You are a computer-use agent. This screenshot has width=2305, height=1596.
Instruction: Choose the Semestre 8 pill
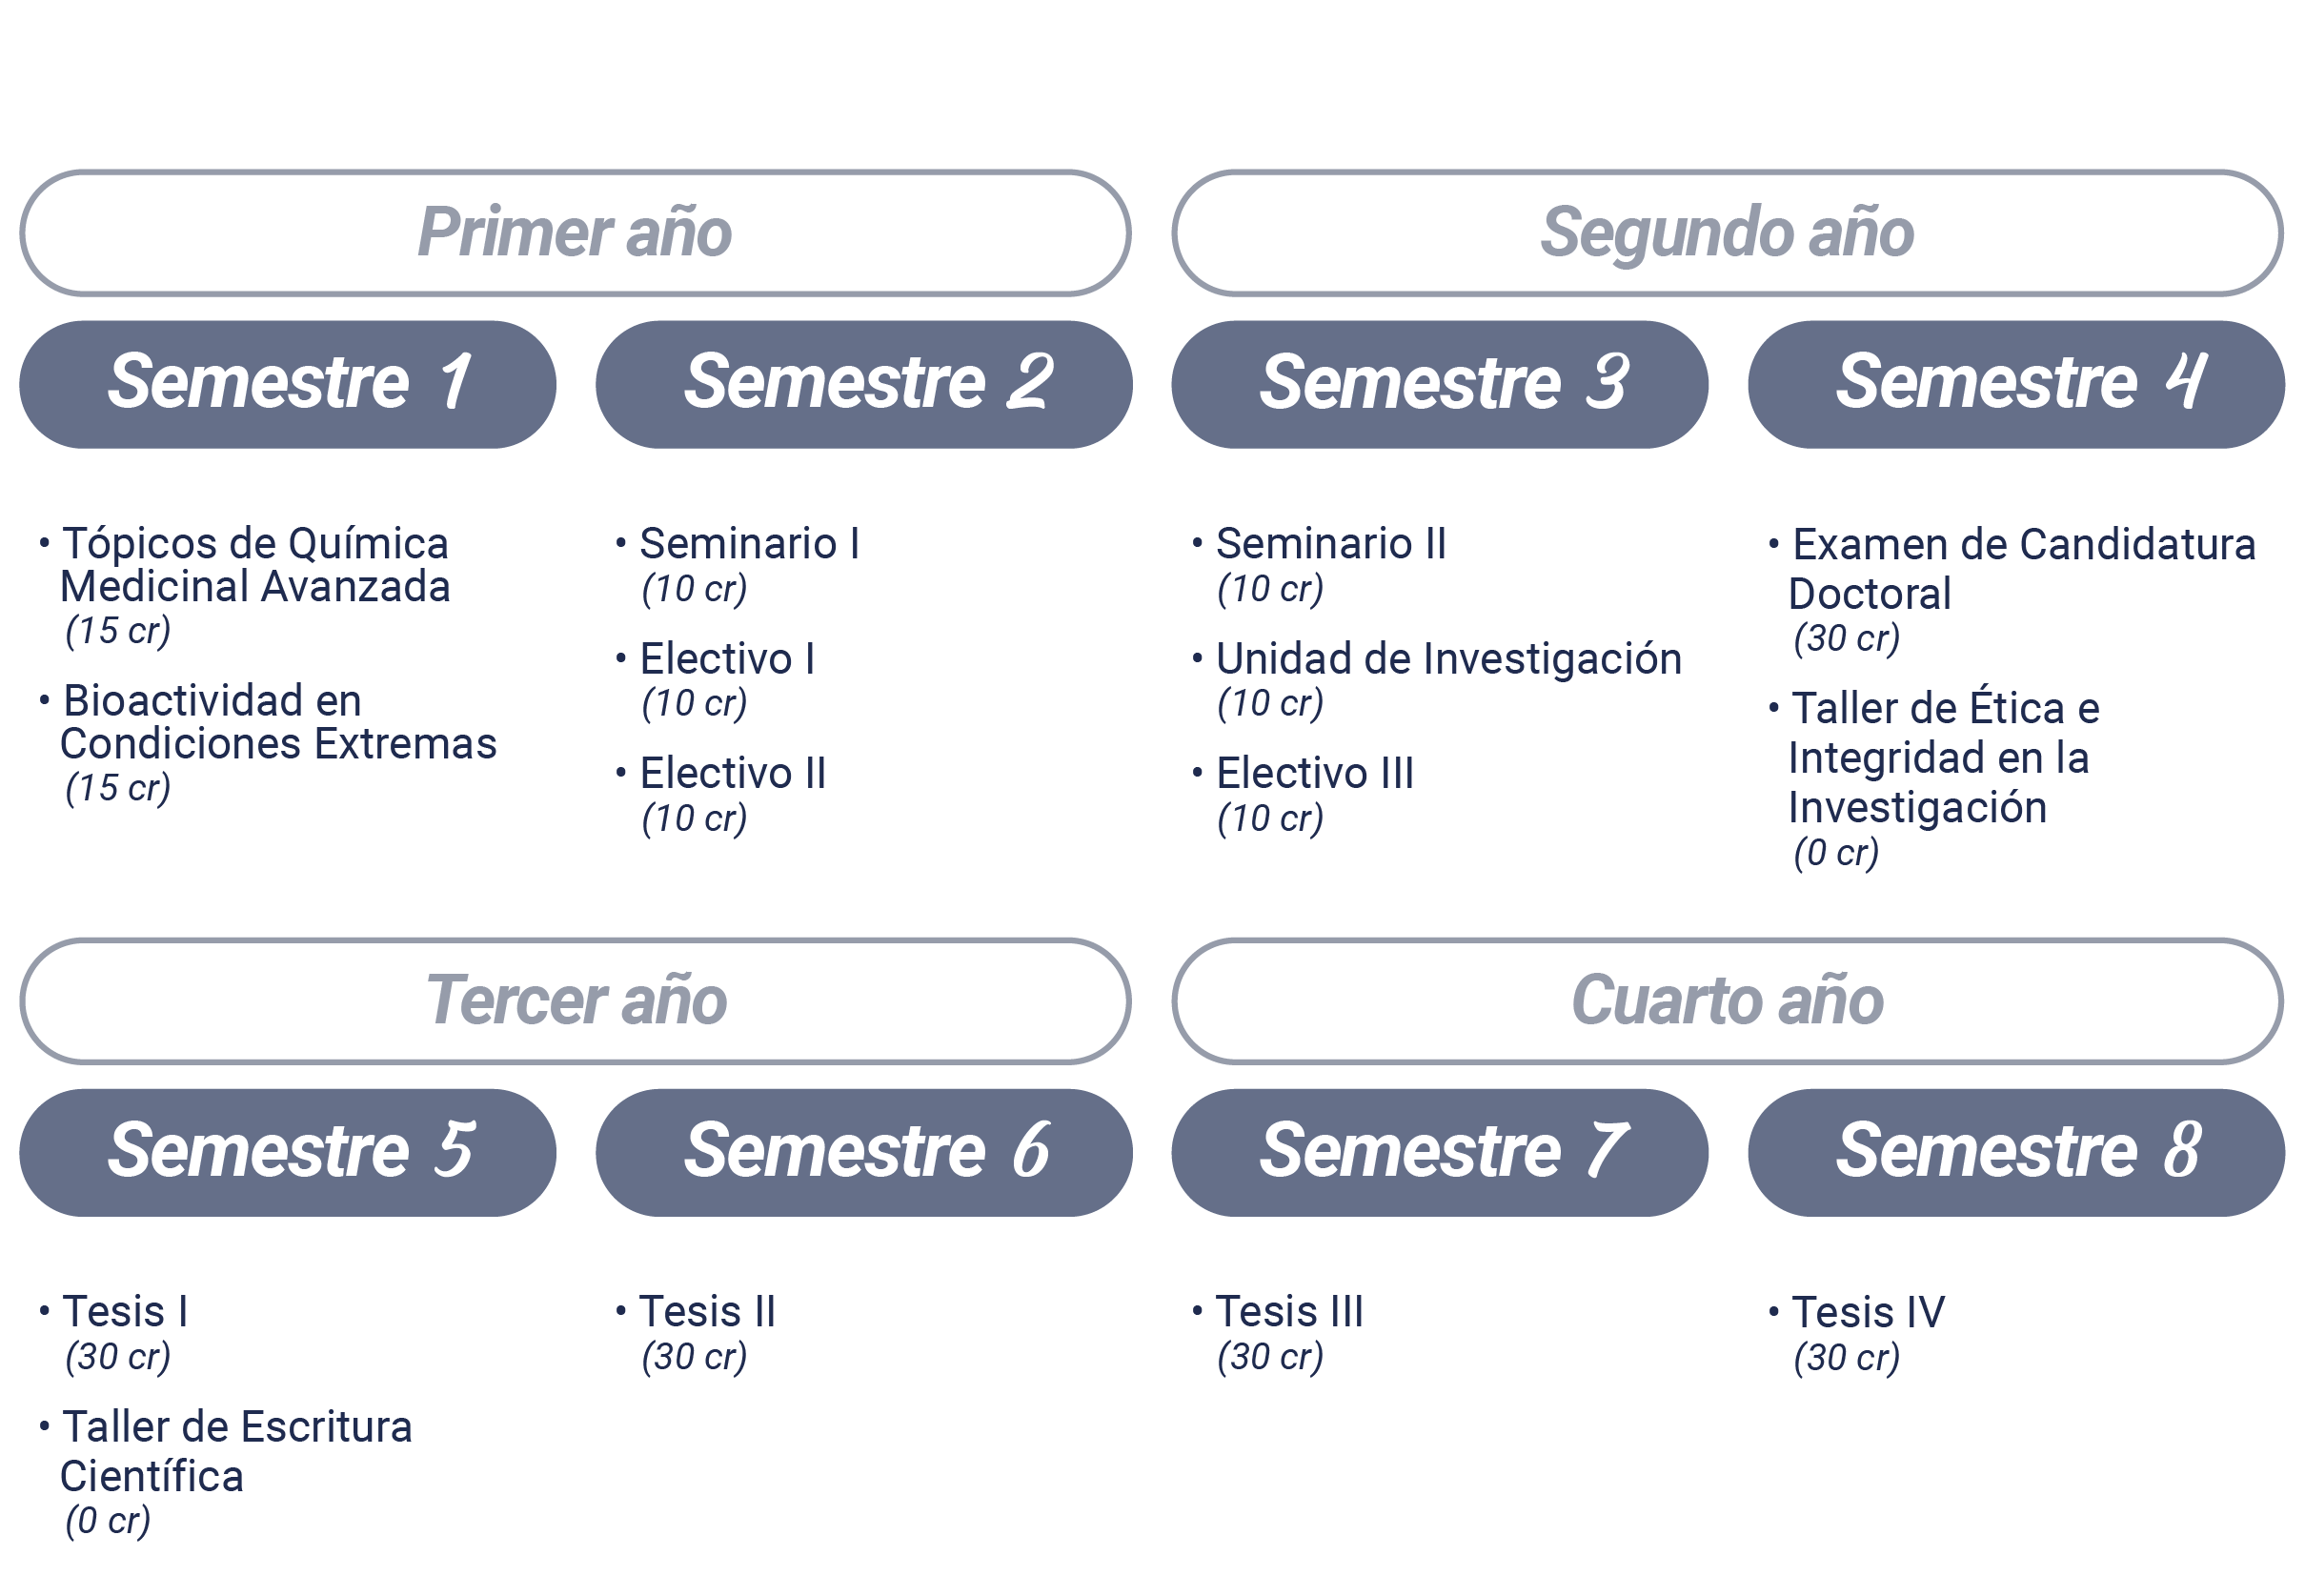[x=2016, y=1152]
